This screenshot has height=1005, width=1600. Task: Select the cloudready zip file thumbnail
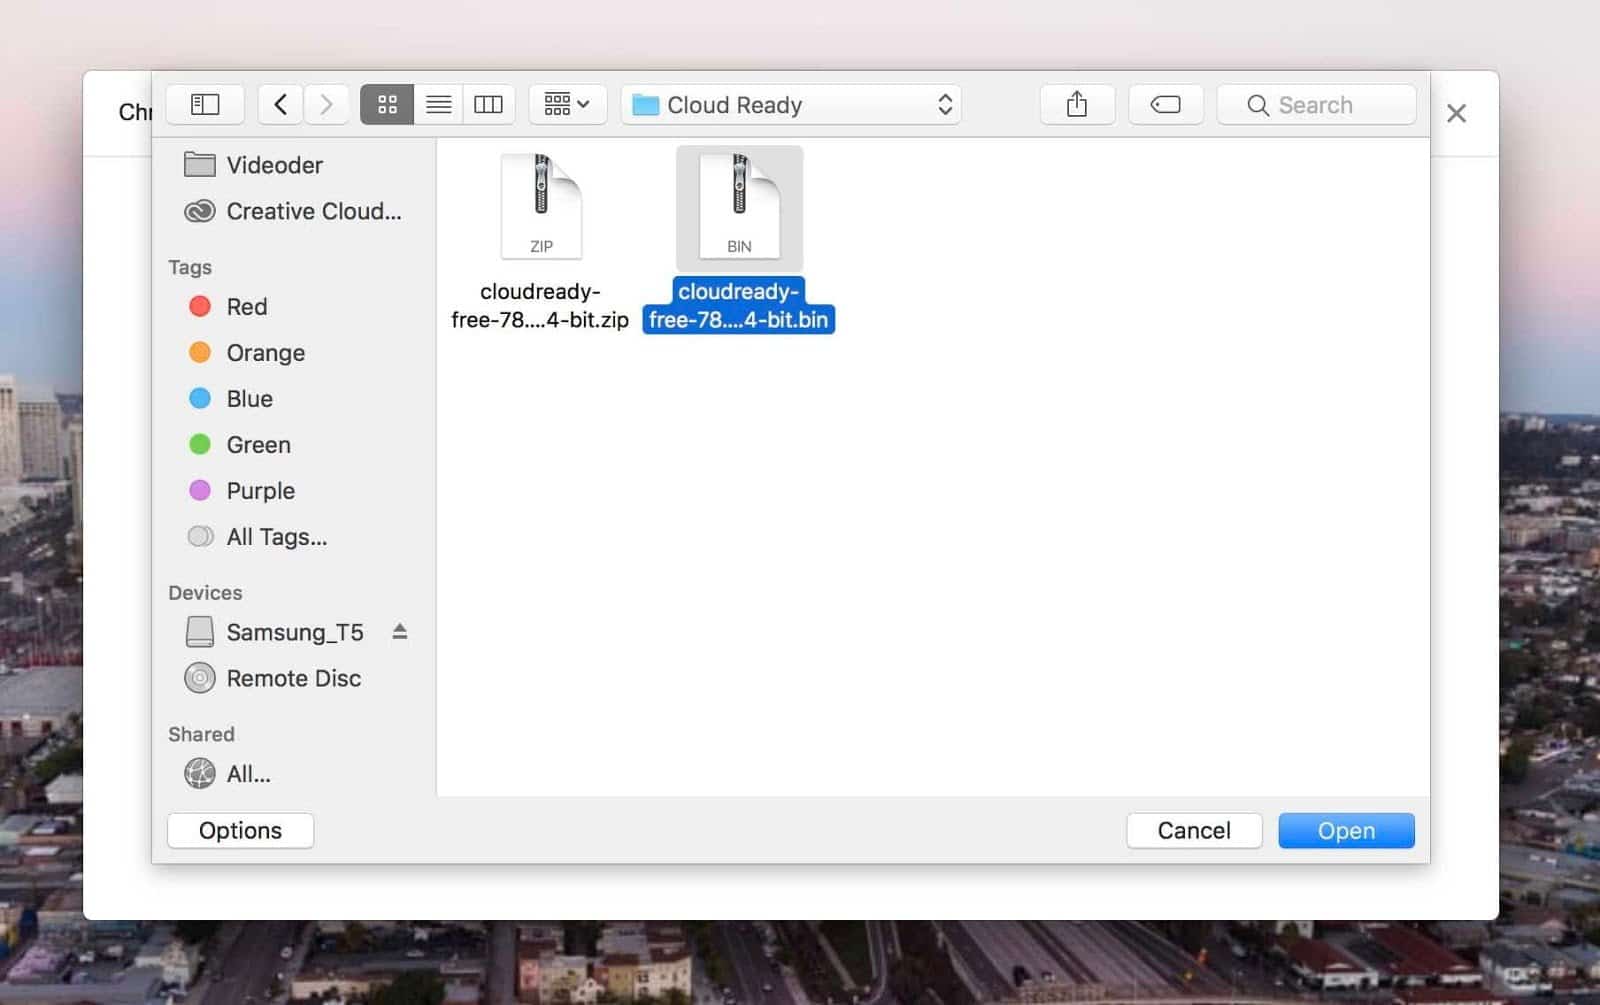coord(540,205)
